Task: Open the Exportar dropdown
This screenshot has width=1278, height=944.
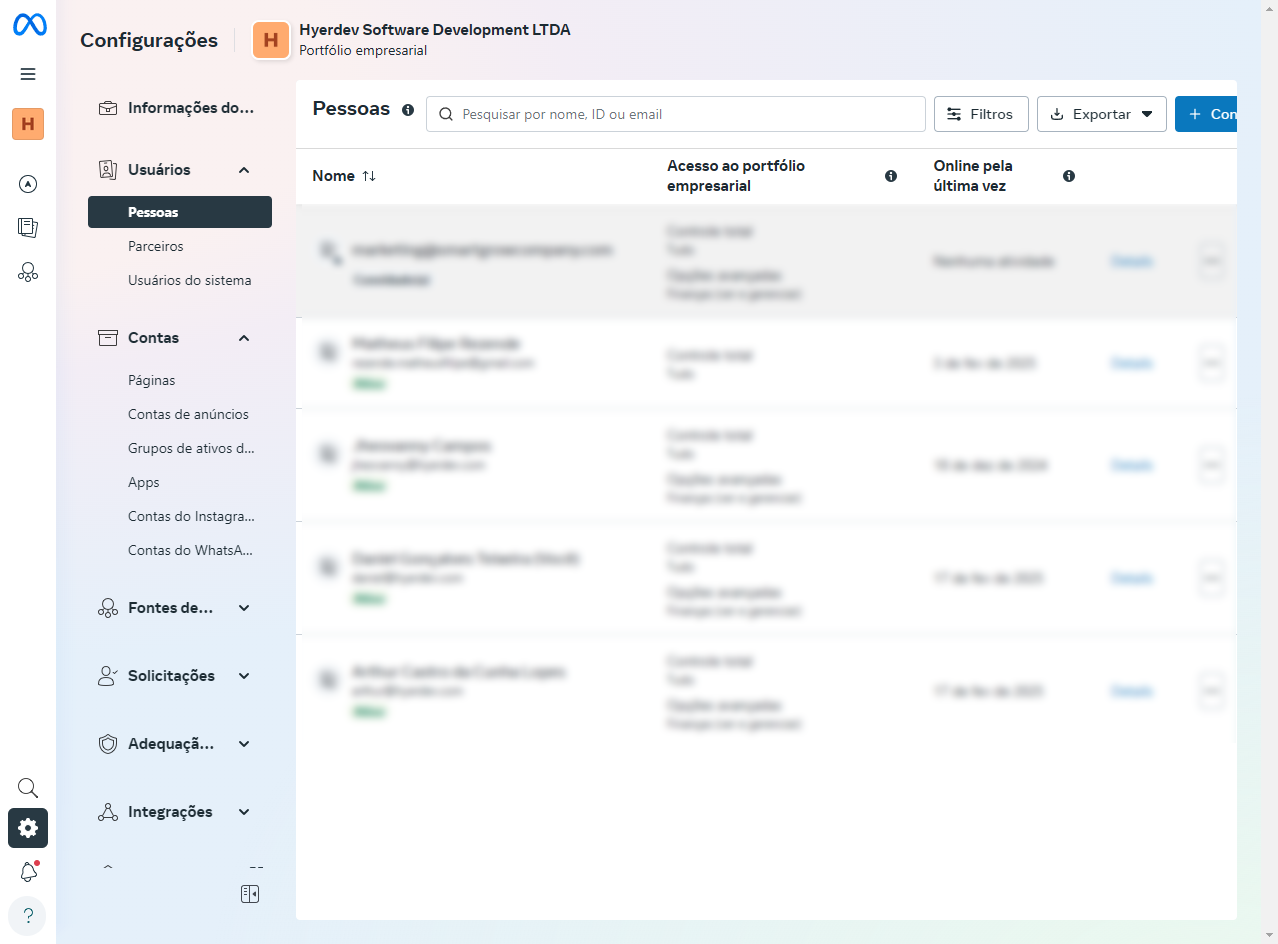Action: (1101, 114)
